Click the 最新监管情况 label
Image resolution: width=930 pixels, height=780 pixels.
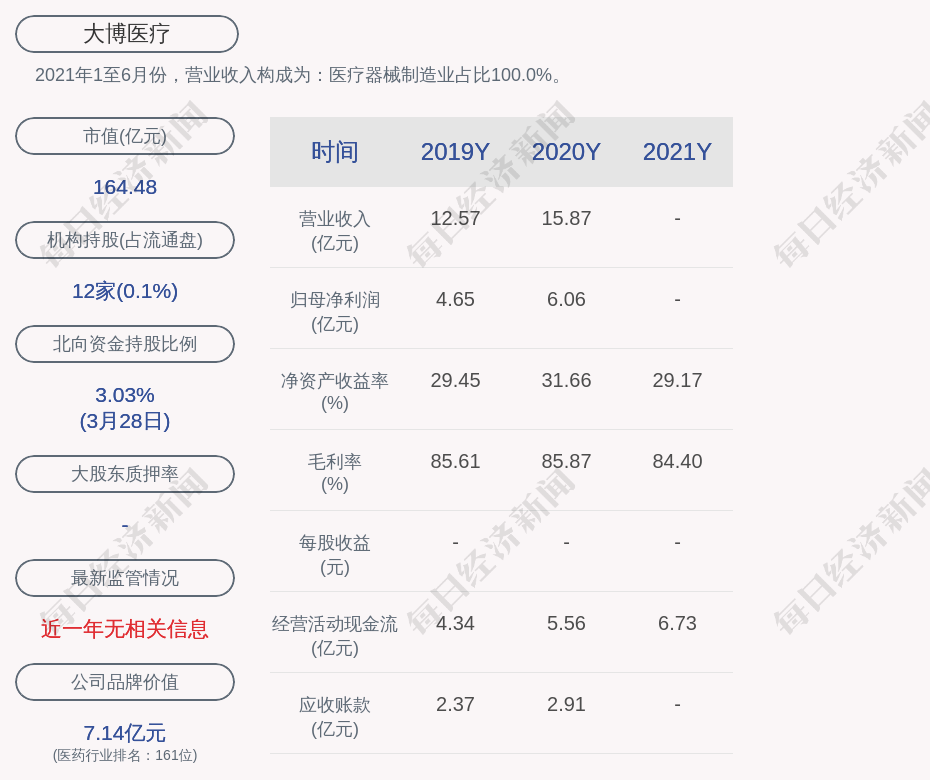[x=125, y=578]
